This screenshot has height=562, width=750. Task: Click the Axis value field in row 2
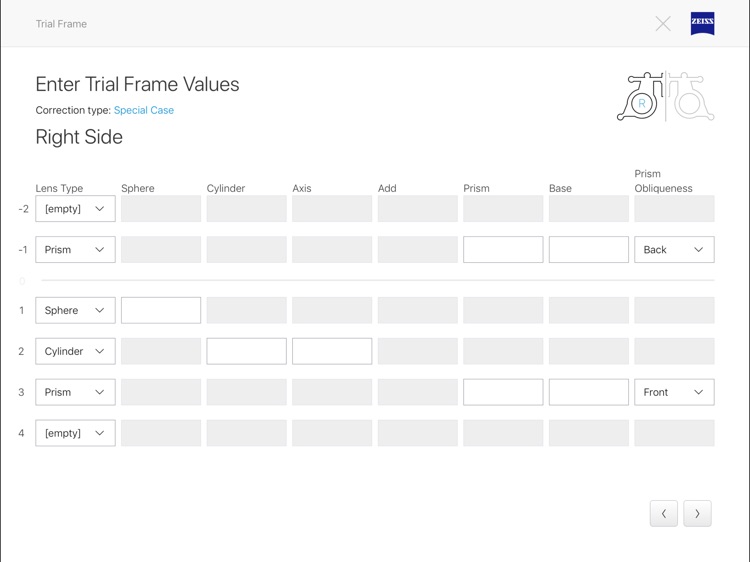(332, 351)
